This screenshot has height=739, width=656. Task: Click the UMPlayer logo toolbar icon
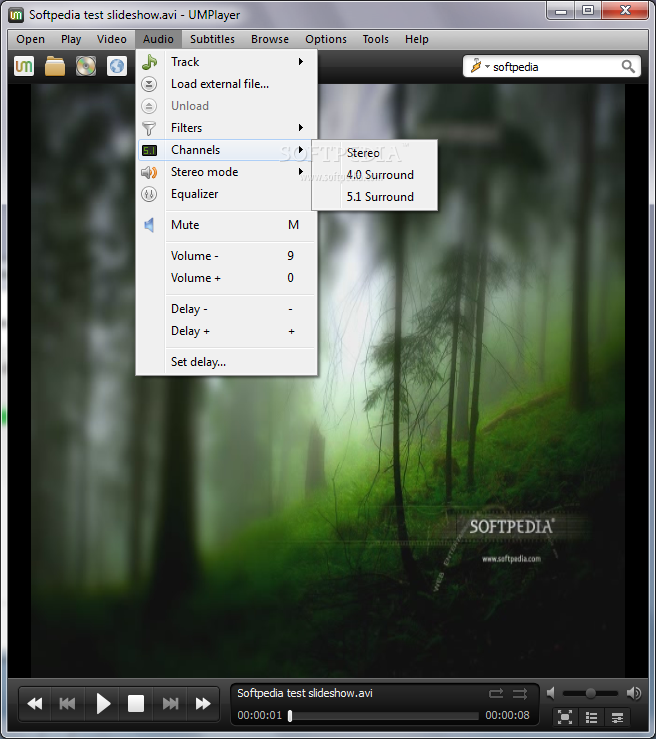24,66
